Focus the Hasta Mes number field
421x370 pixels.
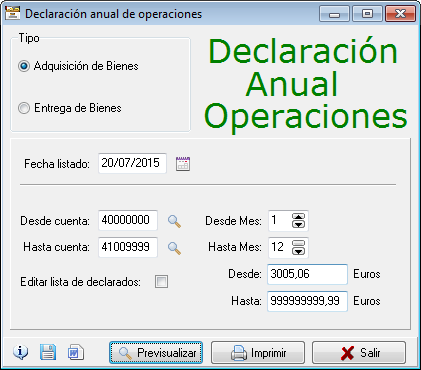pos(280,247)
